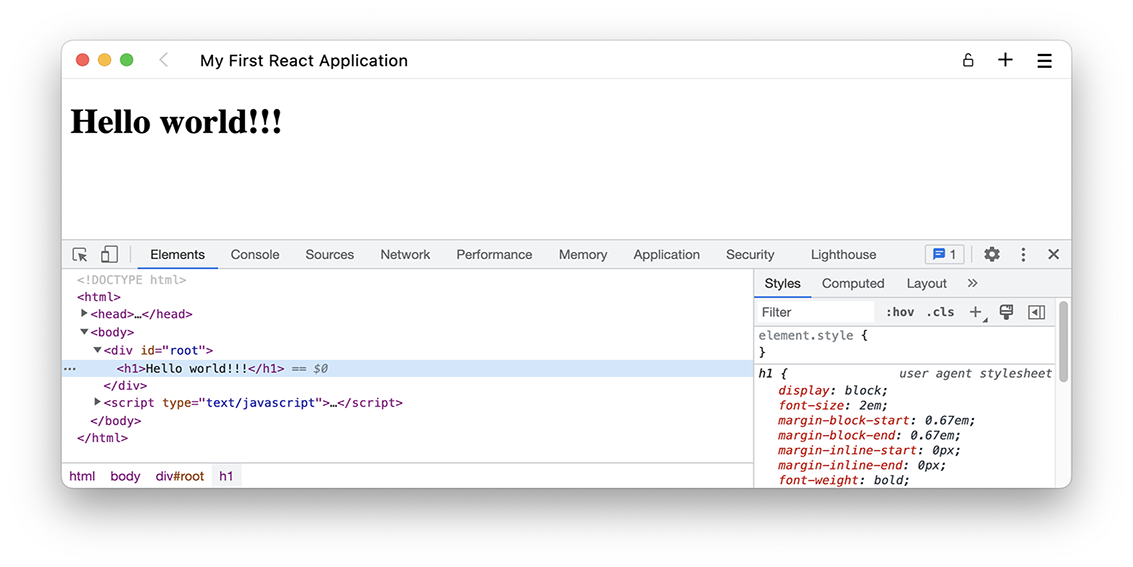This screenshot has height=567, width=1133.
Task: Switch to the Console tab
Action: tap(255, 255)
